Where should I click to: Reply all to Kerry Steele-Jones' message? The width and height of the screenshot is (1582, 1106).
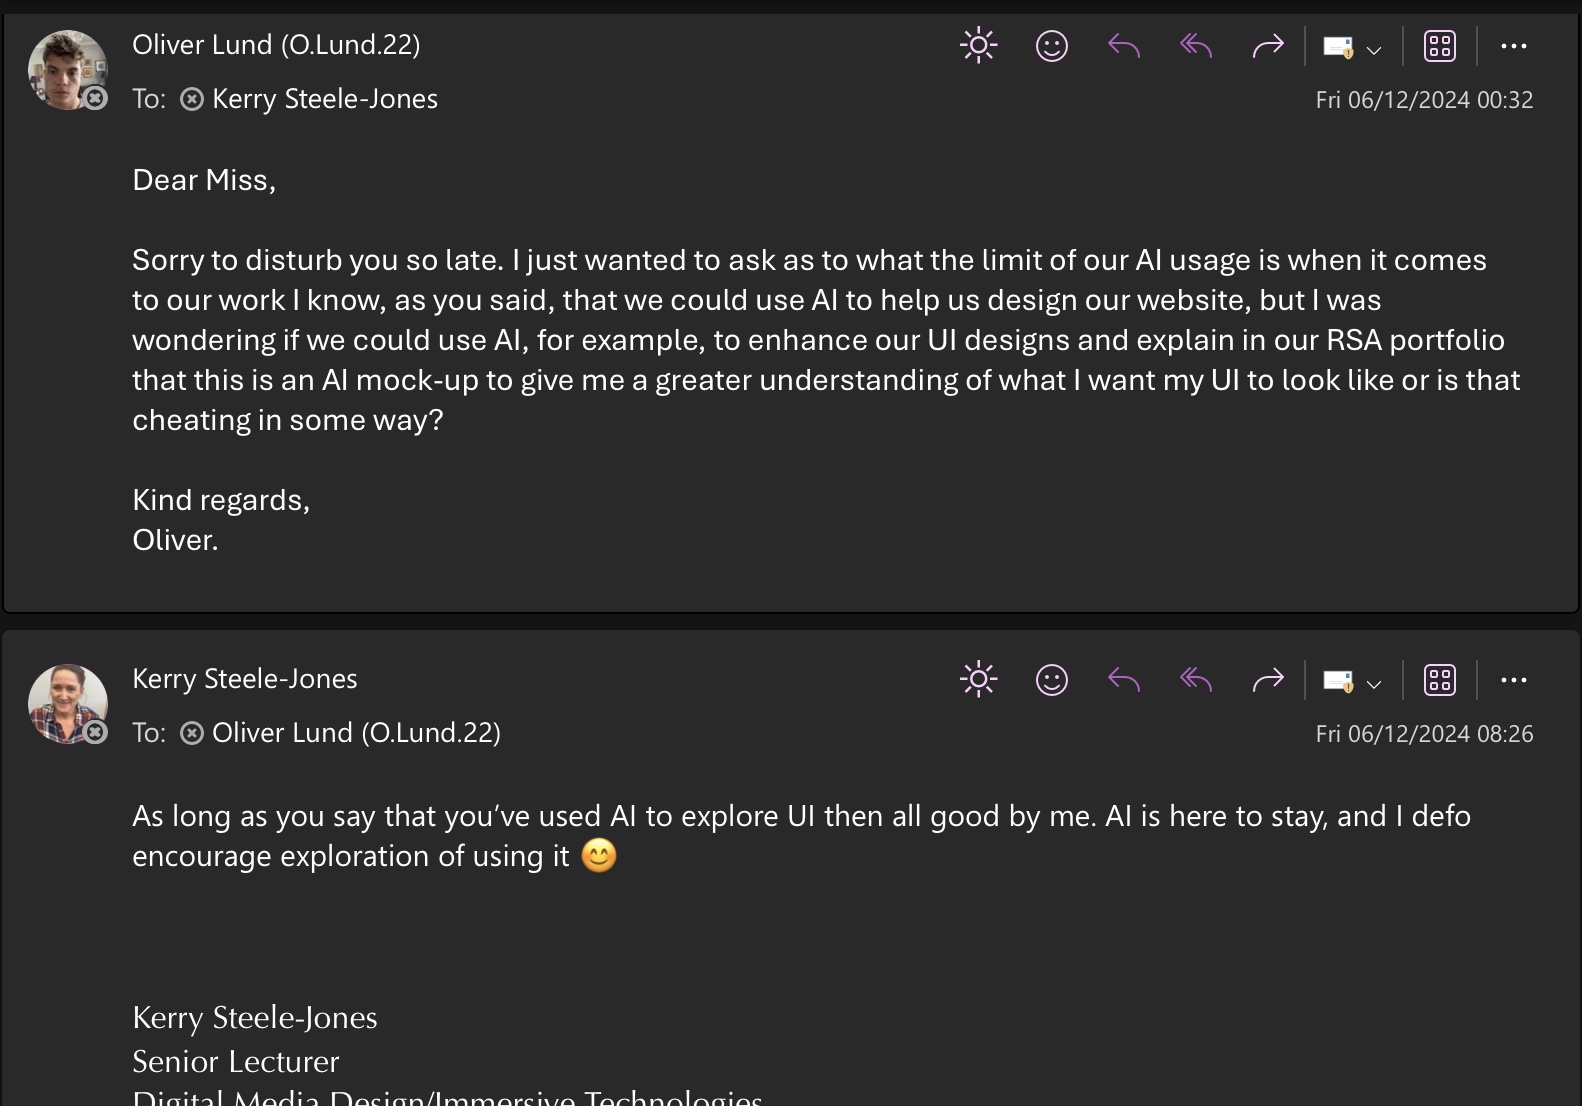coord(1196,680)
